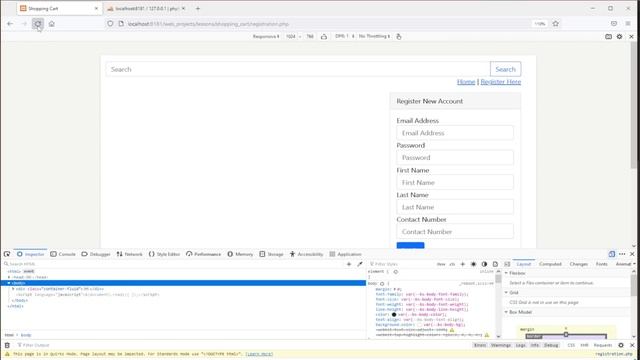Screen dimensions: 640x360
Task: Click the Contact Number input field
Action: pyautogui.click(x=455, y=232)
